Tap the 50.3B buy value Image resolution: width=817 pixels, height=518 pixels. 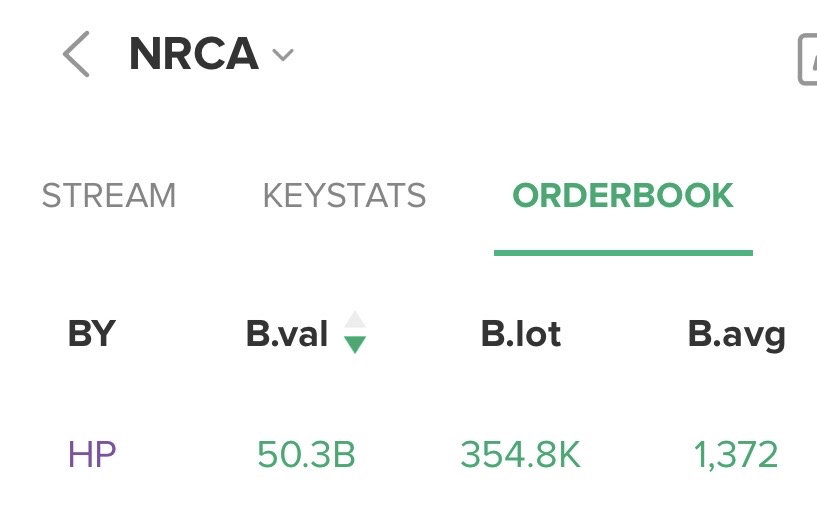[x=306, y=455]
